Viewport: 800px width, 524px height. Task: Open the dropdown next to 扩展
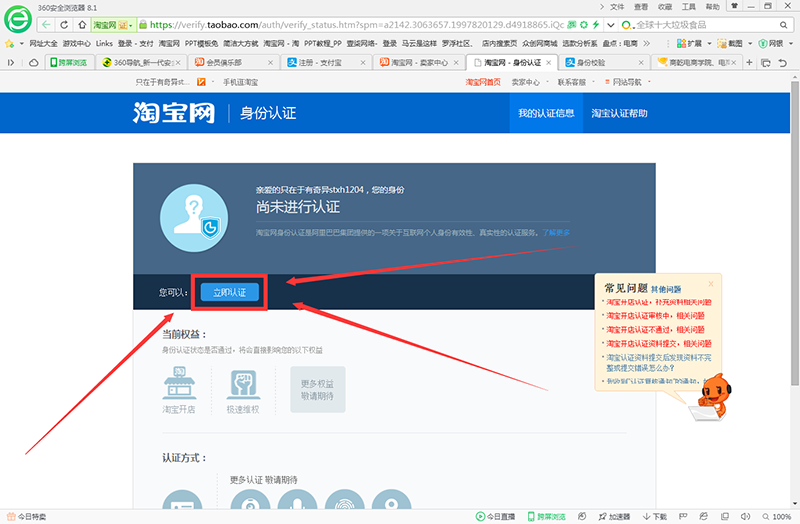709,43
